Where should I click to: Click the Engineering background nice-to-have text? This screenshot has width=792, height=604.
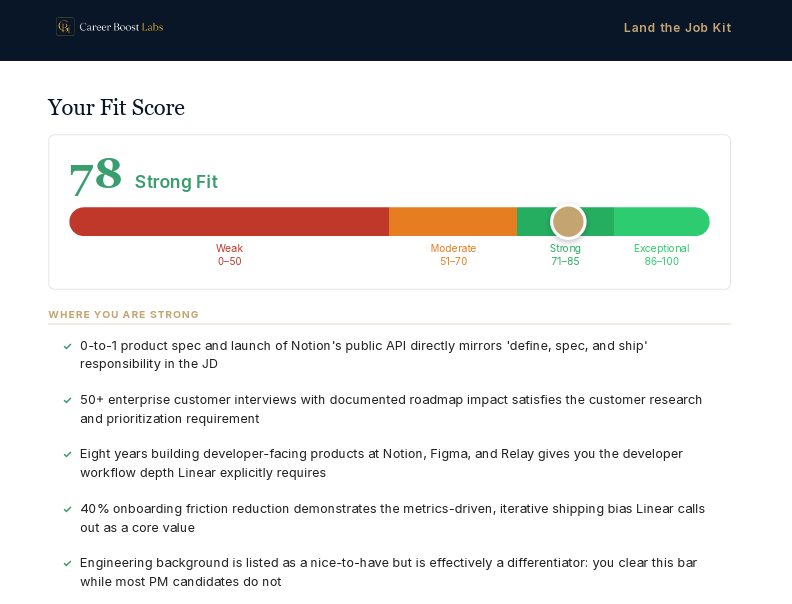(388, 572)
